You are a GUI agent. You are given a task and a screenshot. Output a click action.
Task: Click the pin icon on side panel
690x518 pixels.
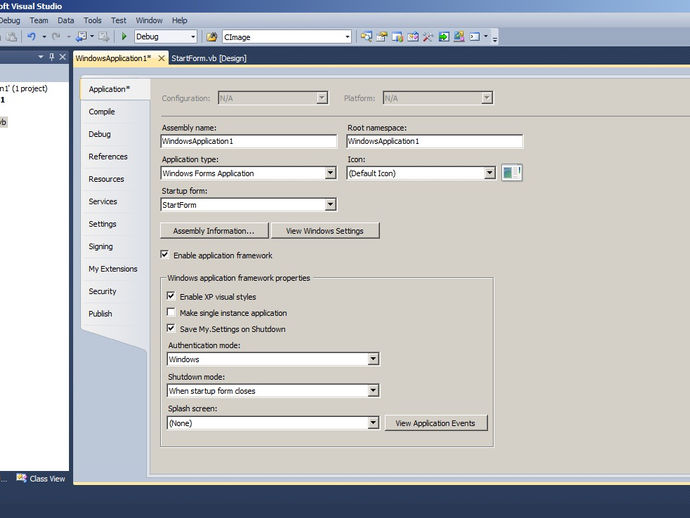[x=51, y=57]
